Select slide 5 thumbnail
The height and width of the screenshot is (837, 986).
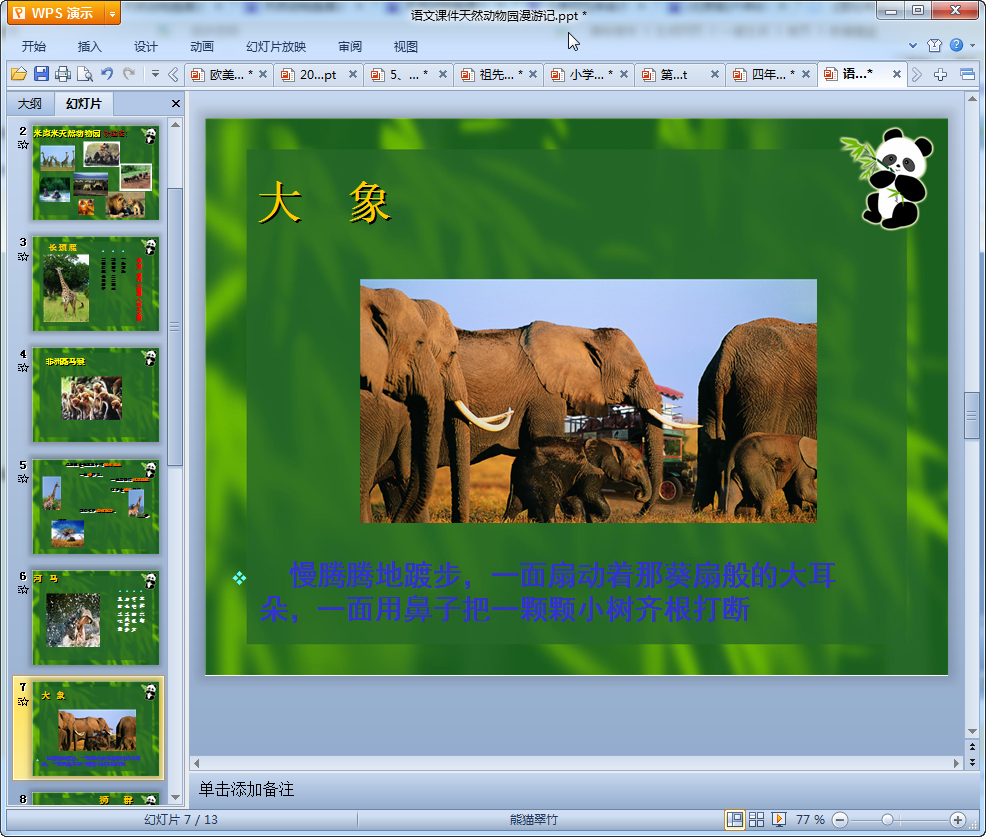[x=96, y=506]
